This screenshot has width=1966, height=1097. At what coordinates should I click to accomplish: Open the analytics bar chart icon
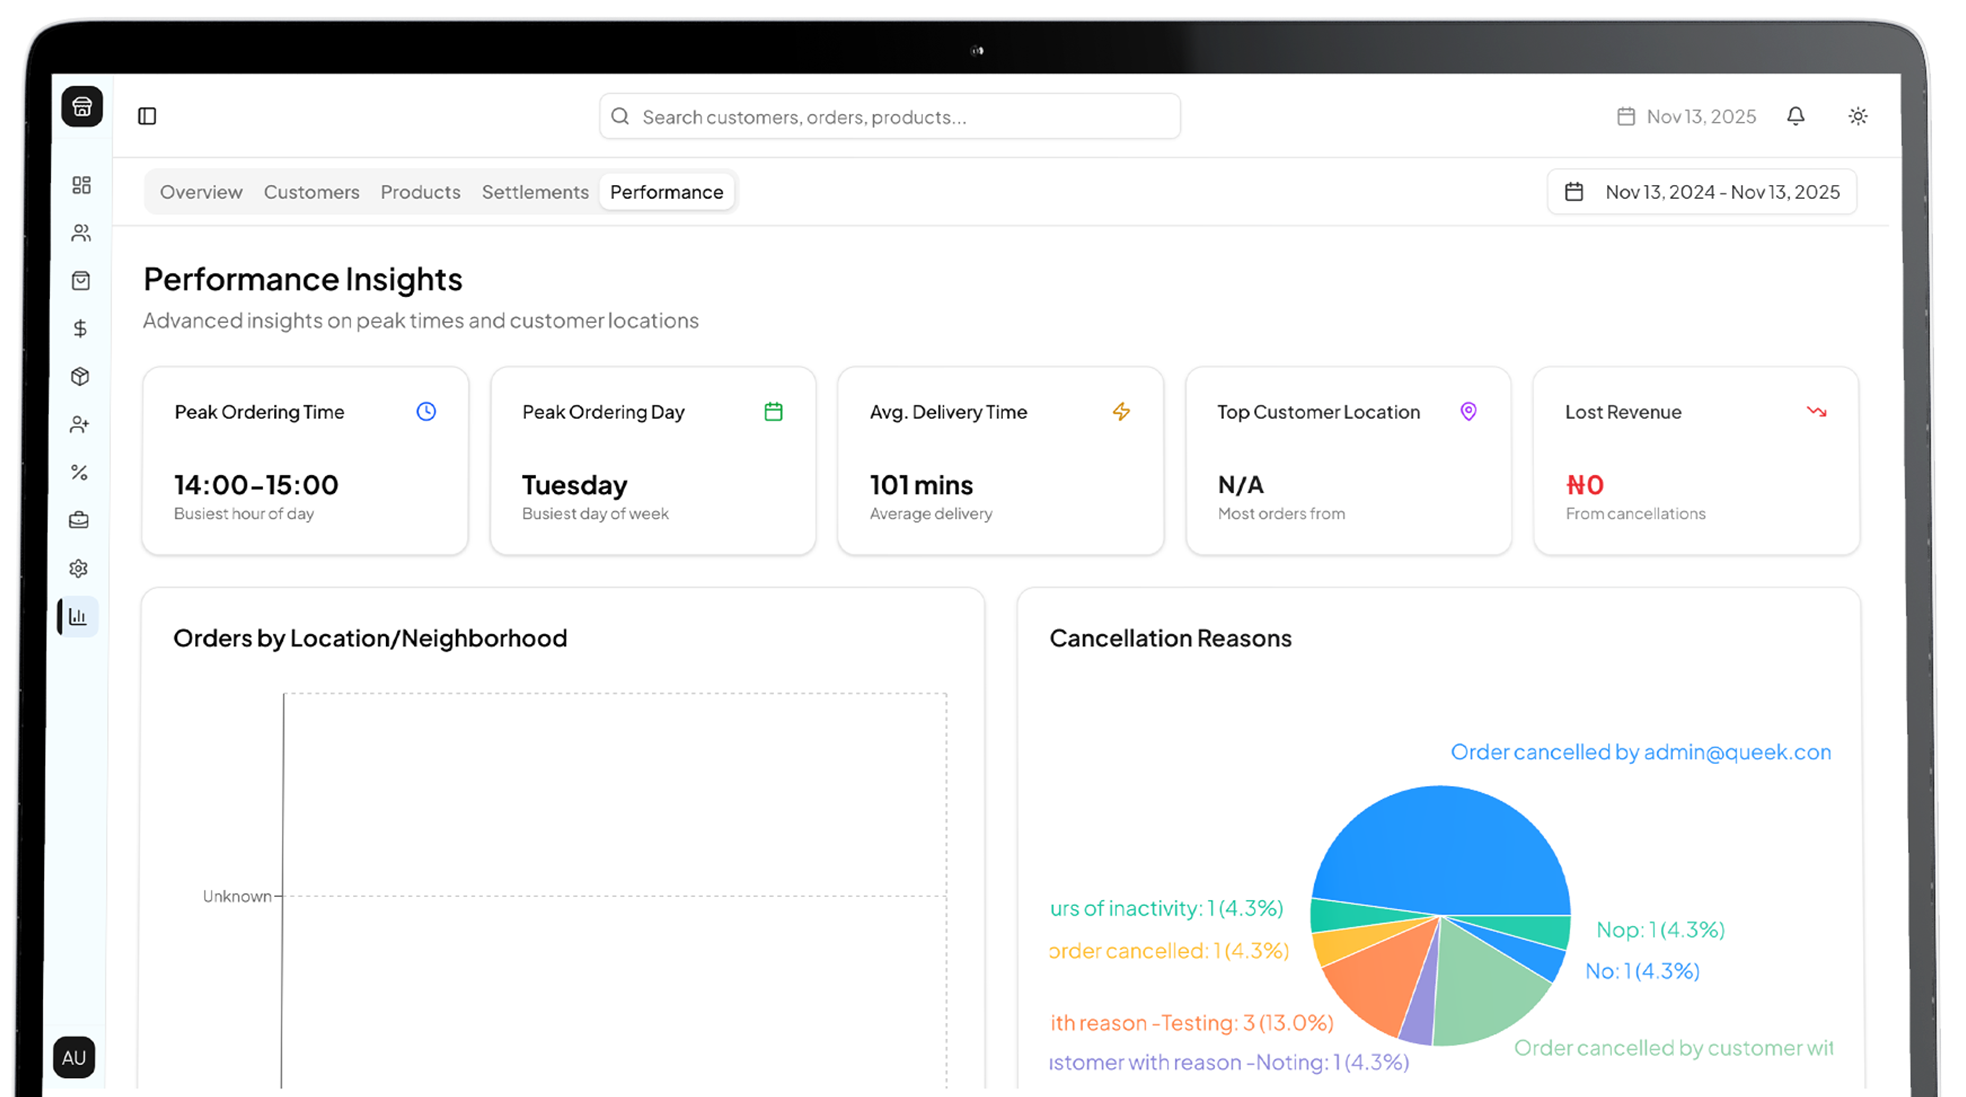click(78, 617)
